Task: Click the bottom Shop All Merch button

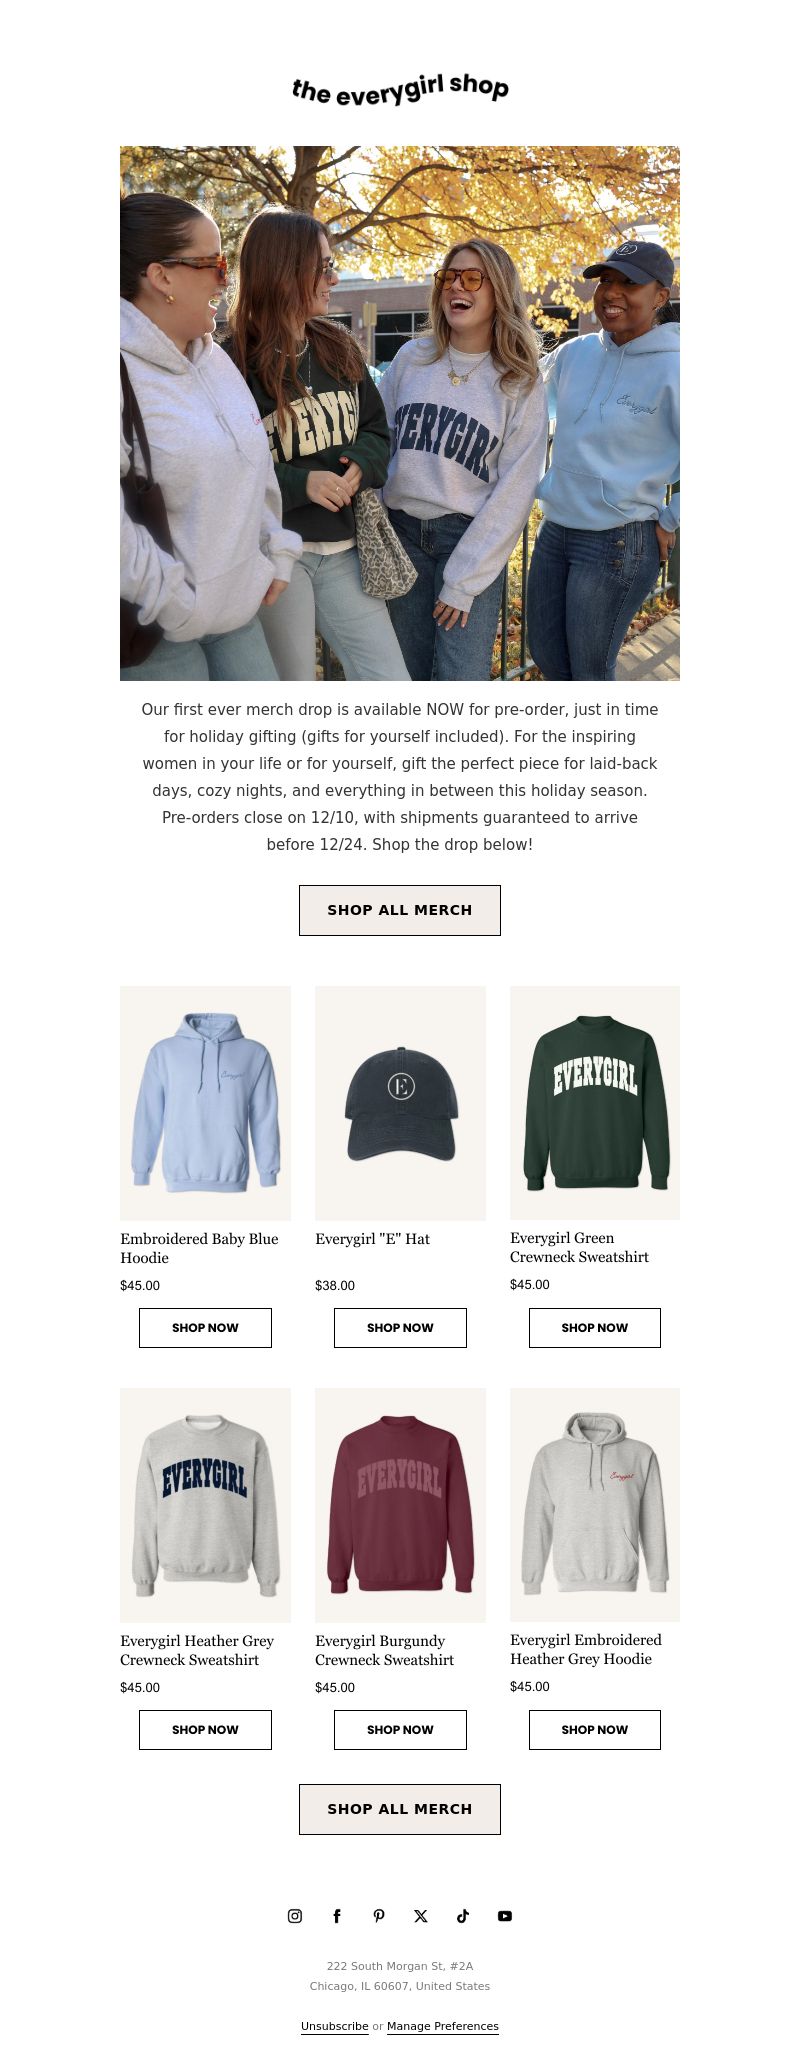Action: (x=400, y=1809)
